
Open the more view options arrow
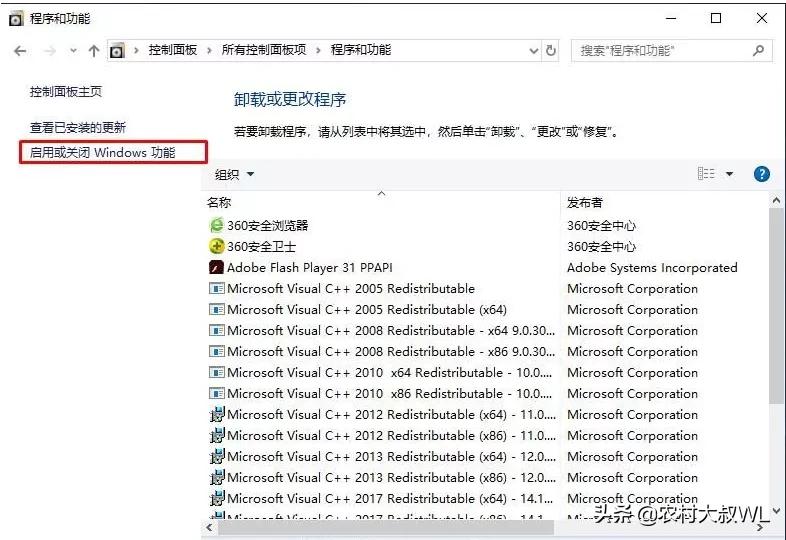click(x=729, y=174)
